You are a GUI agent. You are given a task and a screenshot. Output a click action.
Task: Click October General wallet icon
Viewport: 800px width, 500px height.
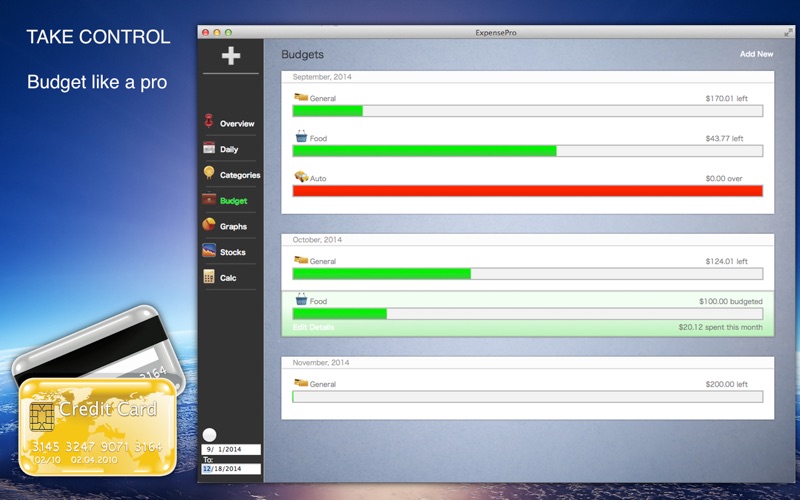click(301, 260)
